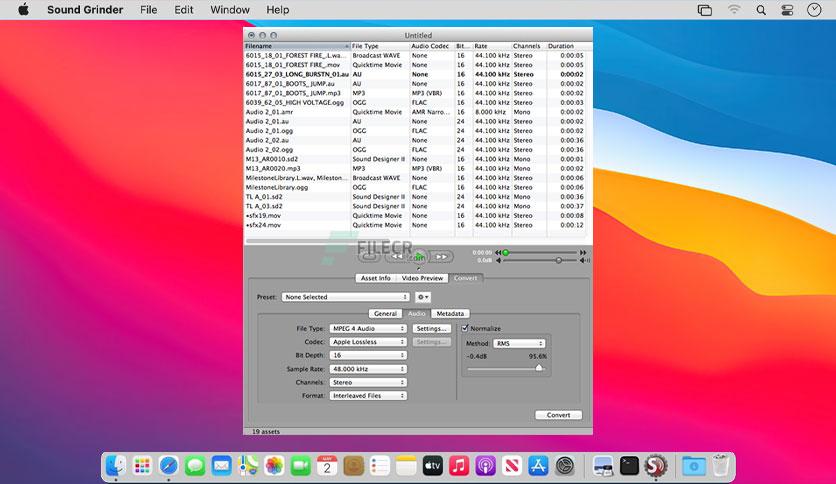This screenshot has width=836, height=484.
Task: Click the volume minimum speaker icon
Action: [x=499, y=261]
